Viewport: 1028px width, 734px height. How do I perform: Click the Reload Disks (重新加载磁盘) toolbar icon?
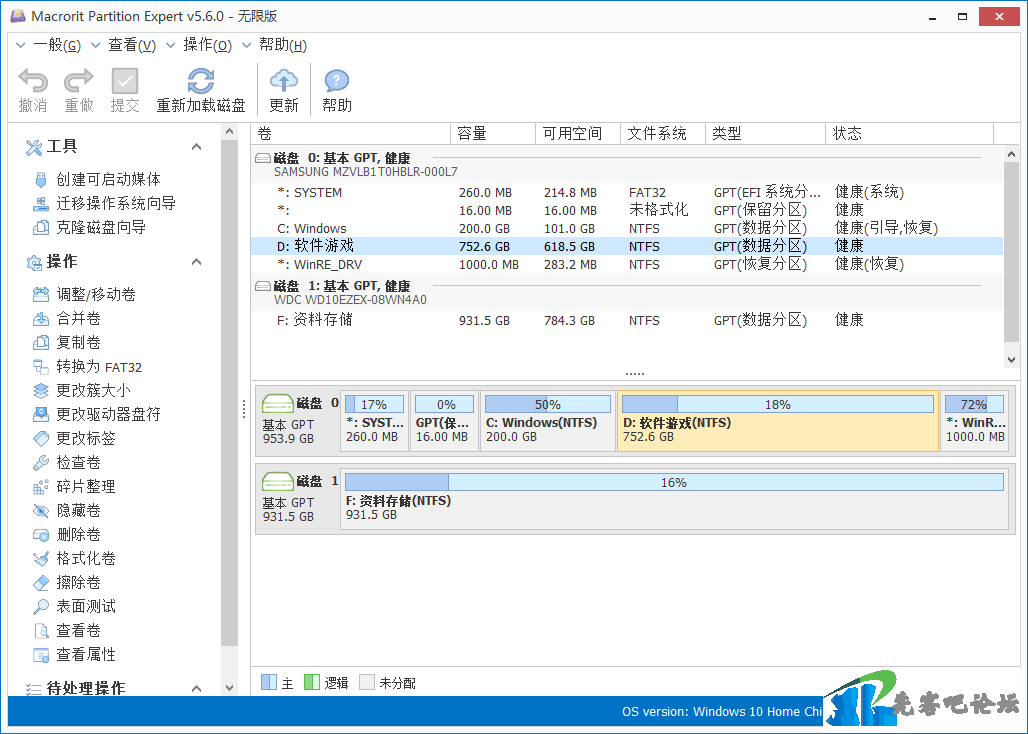pos(201,82)
